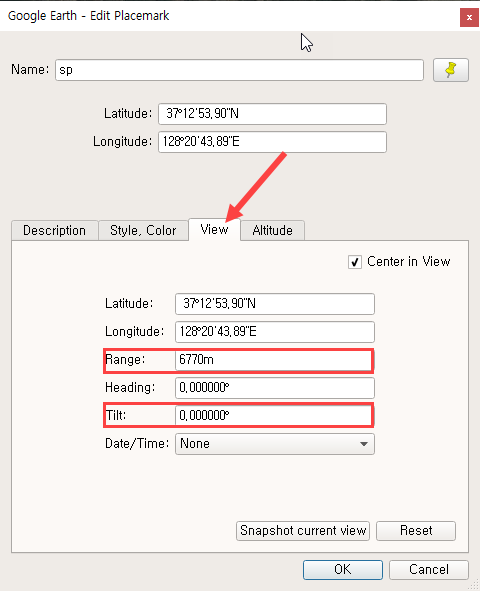Click the Heading value field
The width and height of the screenshot is (480, 591).
coord(275,388)
